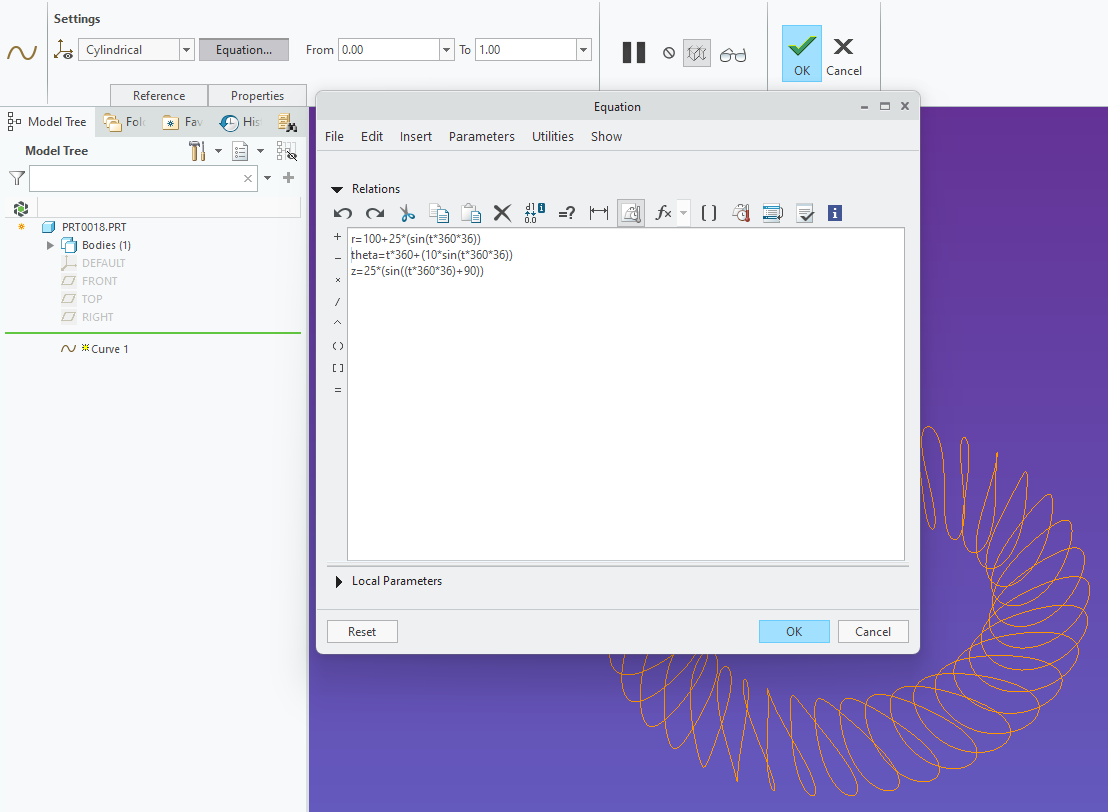Open the information icon in relations toolbar
The image size is (1108, 812).
(x=834, y=212)
